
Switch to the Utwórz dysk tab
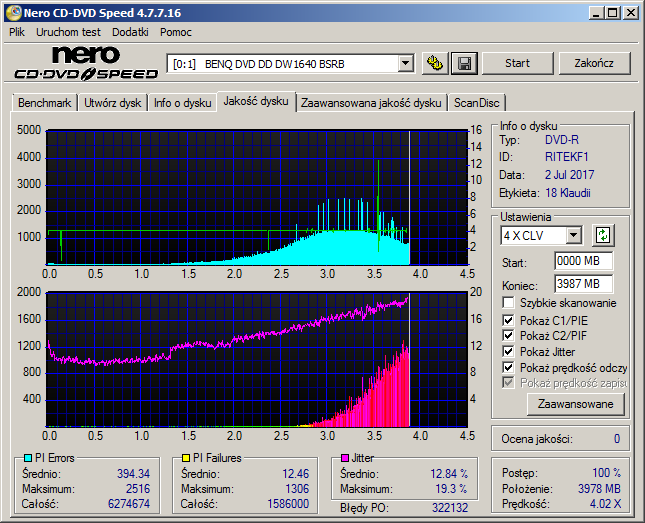coord(113,103)
